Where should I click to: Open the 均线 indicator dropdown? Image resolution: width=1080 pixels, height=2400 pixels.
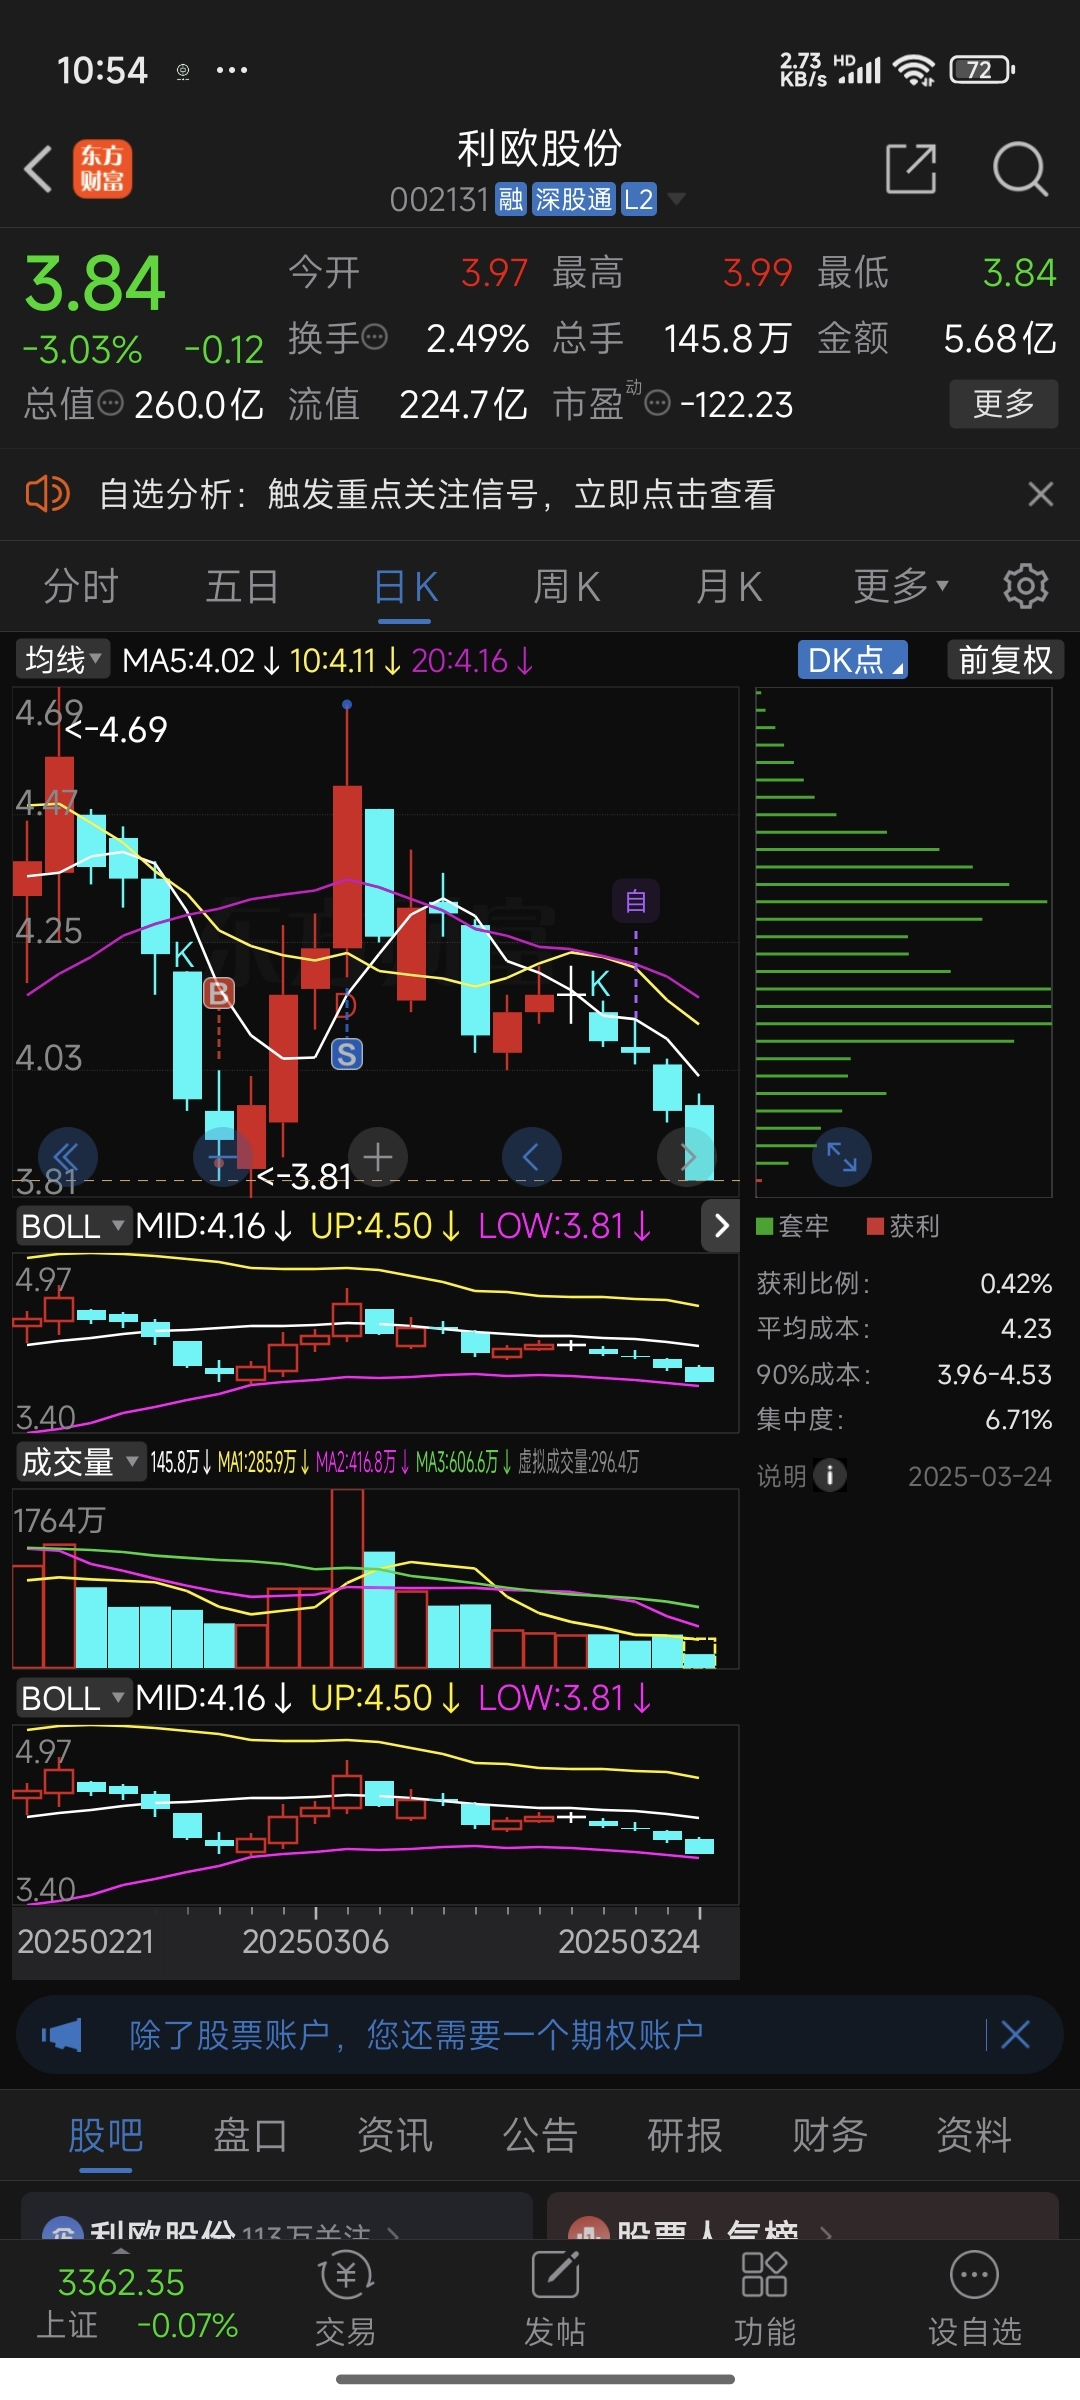pos(61,660)
